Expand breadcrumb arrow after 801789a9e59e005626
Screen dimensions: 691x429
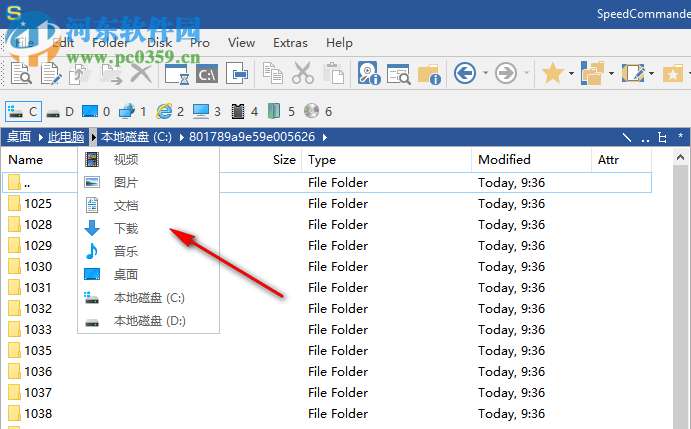pos(325,137)
